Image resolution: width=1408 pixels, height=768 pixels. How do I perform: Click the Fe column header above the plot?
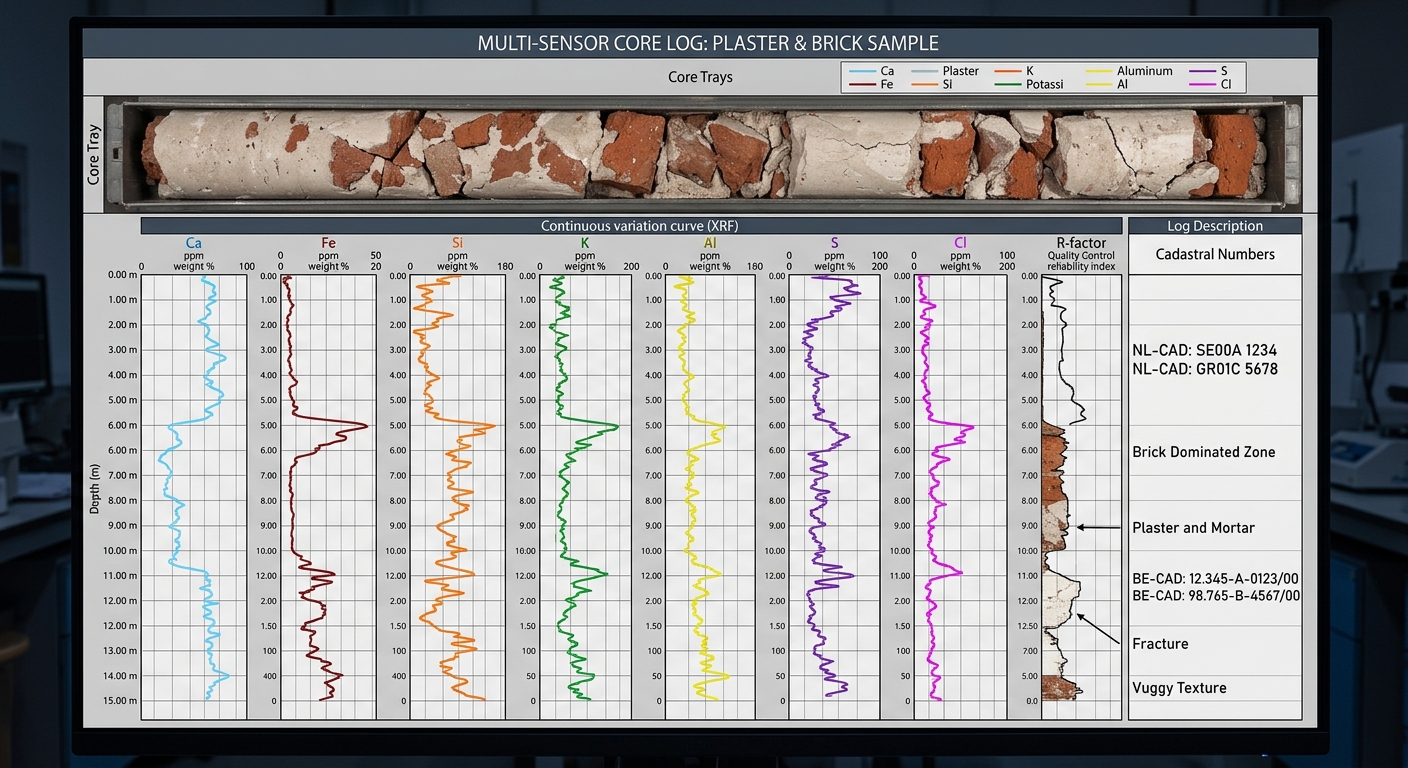pyautogui.click(x=328, y=243)
